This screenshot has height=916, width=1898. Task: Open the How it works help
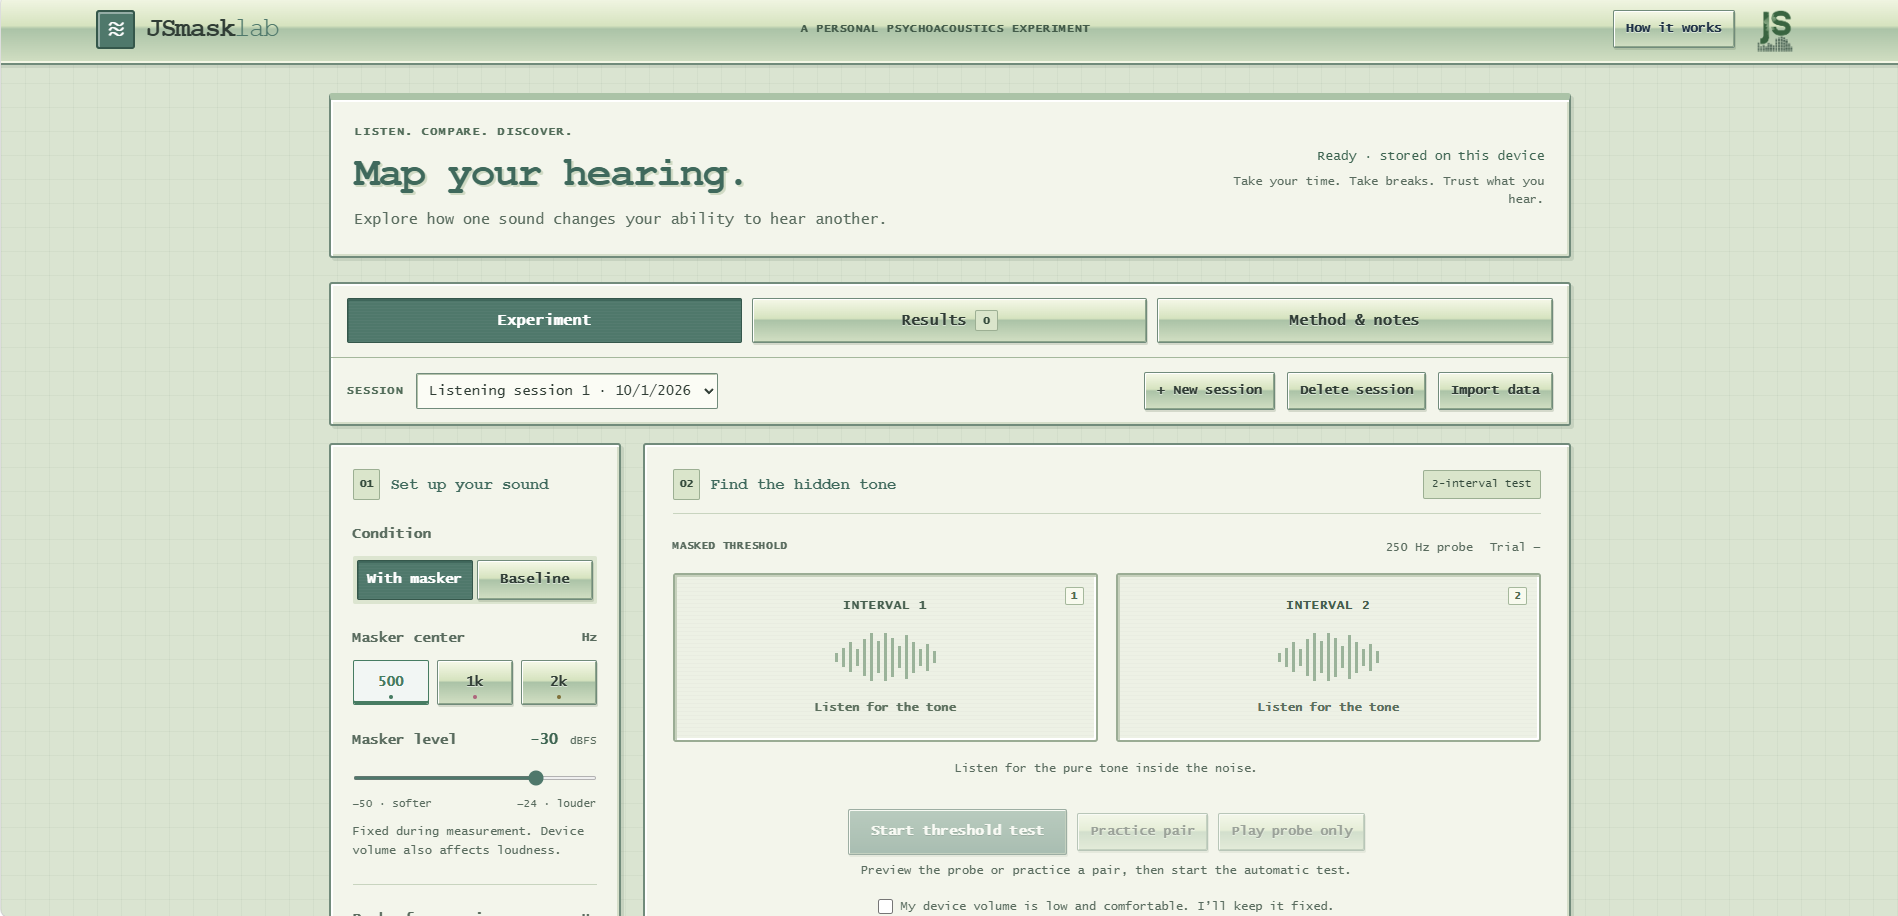tap(1673, 28)
